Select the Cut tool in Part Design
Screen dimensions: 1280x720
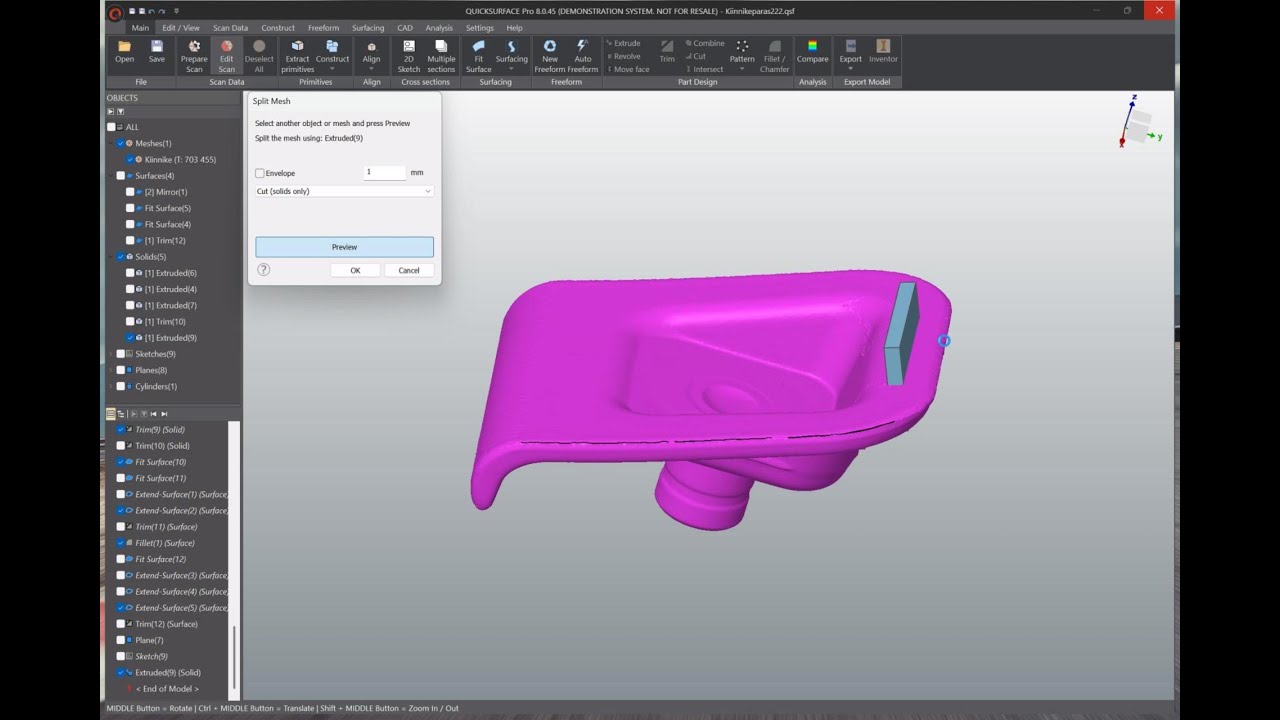pyautogui.click(x=697, y=57)
